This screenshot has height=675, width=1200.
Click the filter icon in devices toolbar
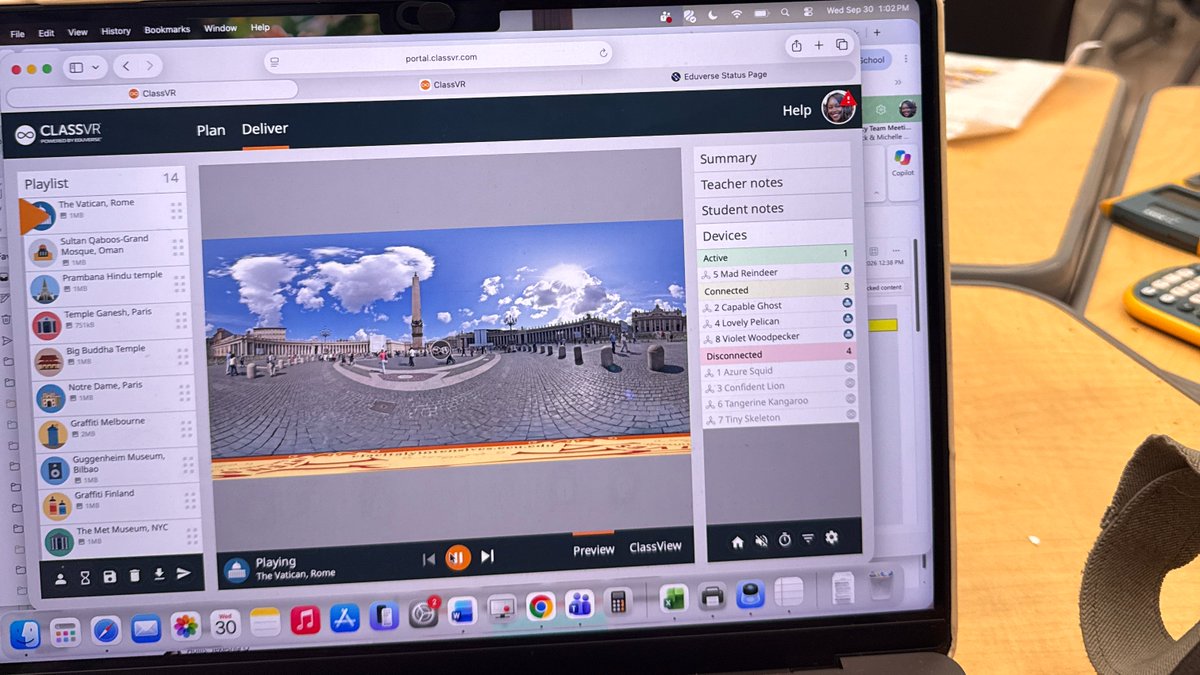click(x=808, y=539)
